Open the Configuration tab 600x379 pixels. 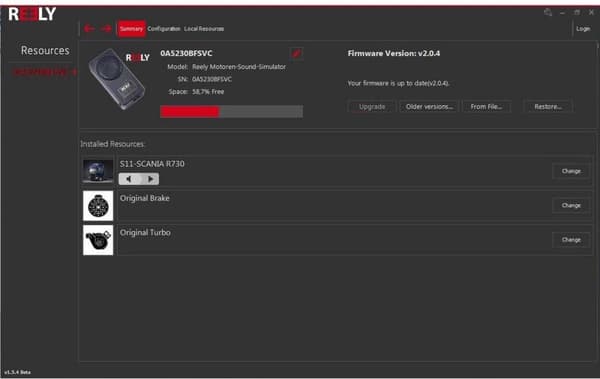[x=164, y=29]
